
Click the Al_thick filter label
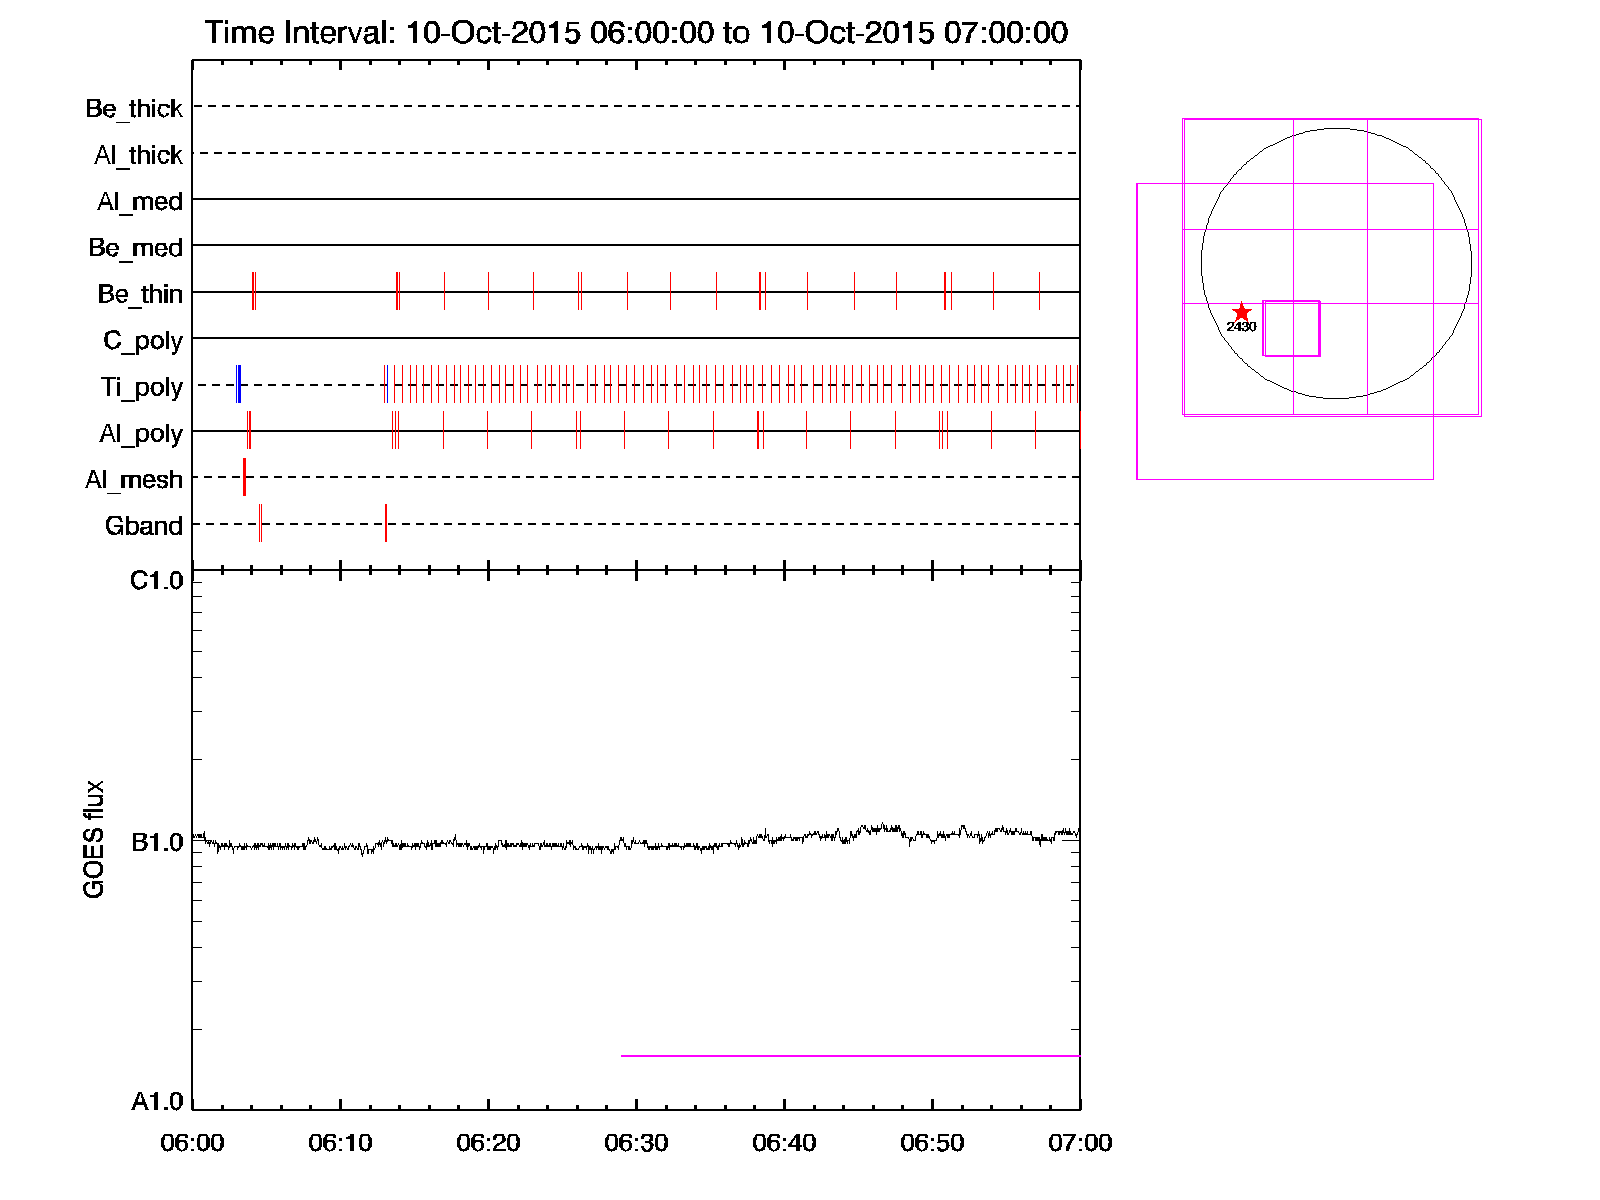[138, 155]
